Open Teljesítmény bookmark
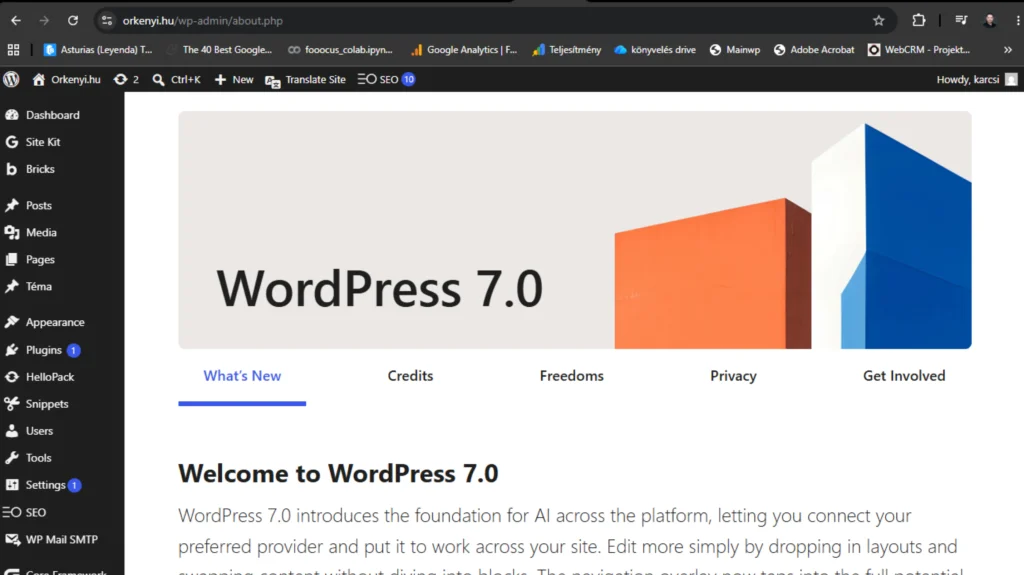Image resolution: width=1024 pixels, height=575 pixels. [567, 50]
